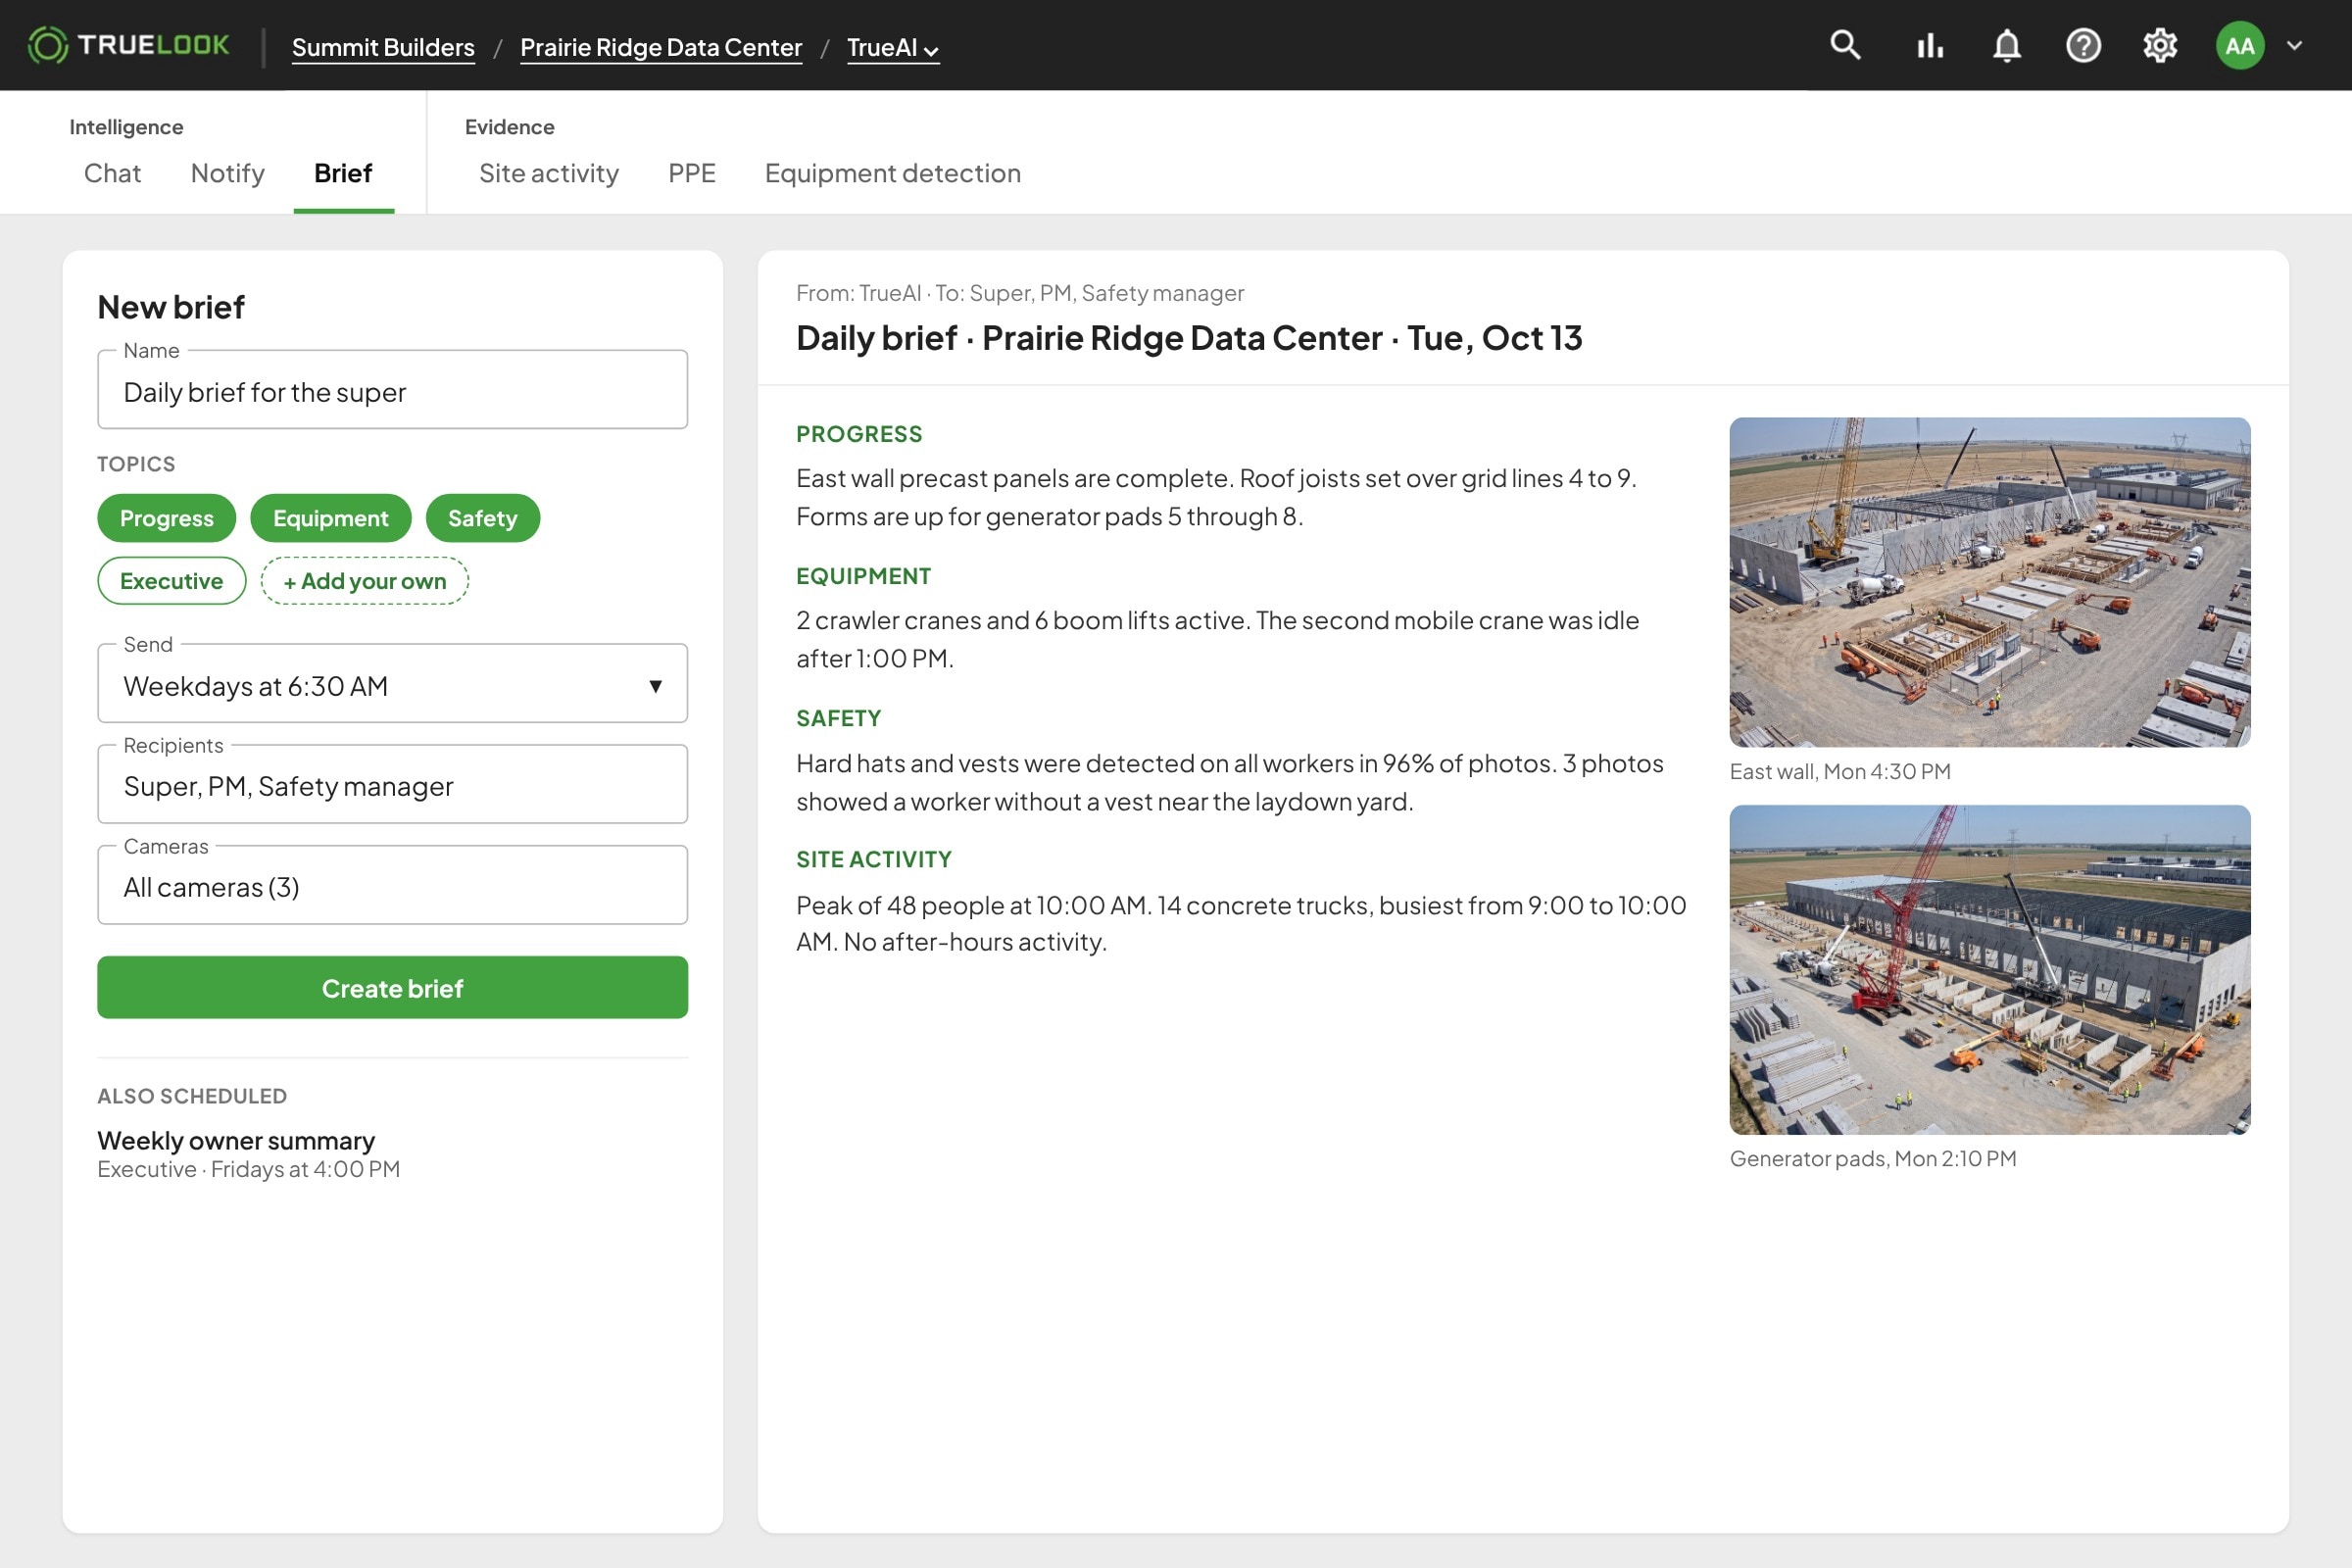Viewport: 2352px width, 1568px height.
Task: Switch to the Chat tab
Action: (x=112, y=173)
